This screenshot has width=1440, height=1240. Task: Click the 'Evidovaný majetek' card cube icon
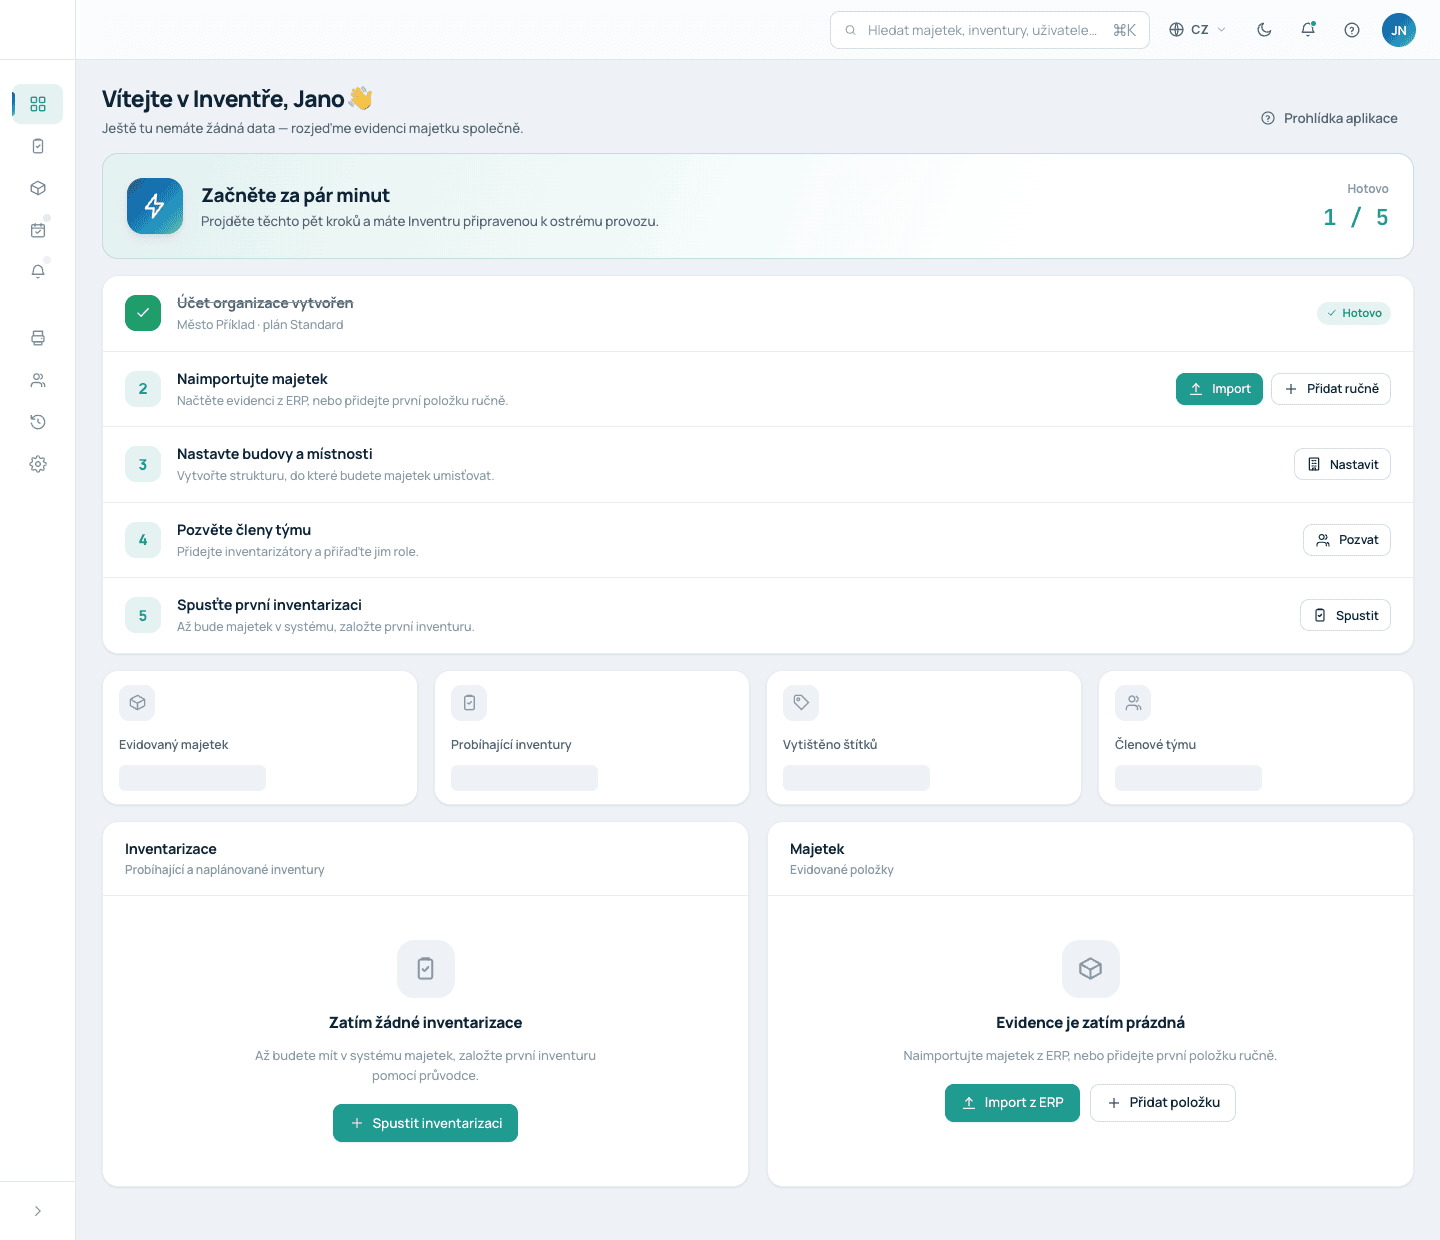(x=137, y=703)
